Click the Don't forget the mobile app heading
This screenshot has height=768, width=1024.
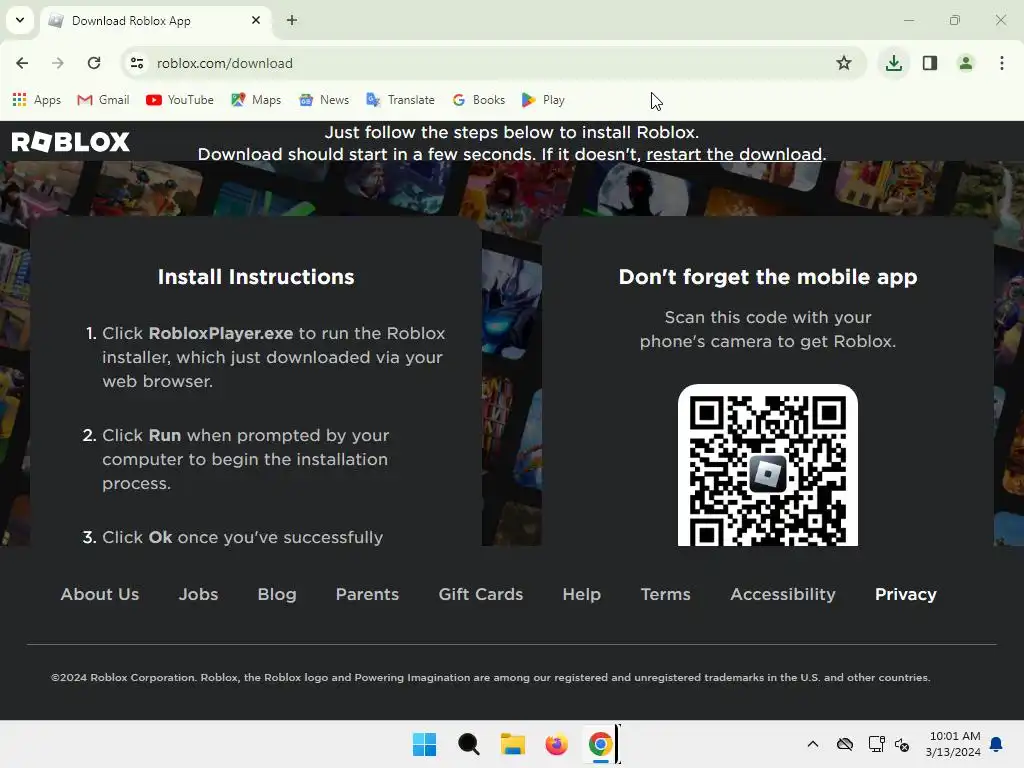click(x=768, y=277)
